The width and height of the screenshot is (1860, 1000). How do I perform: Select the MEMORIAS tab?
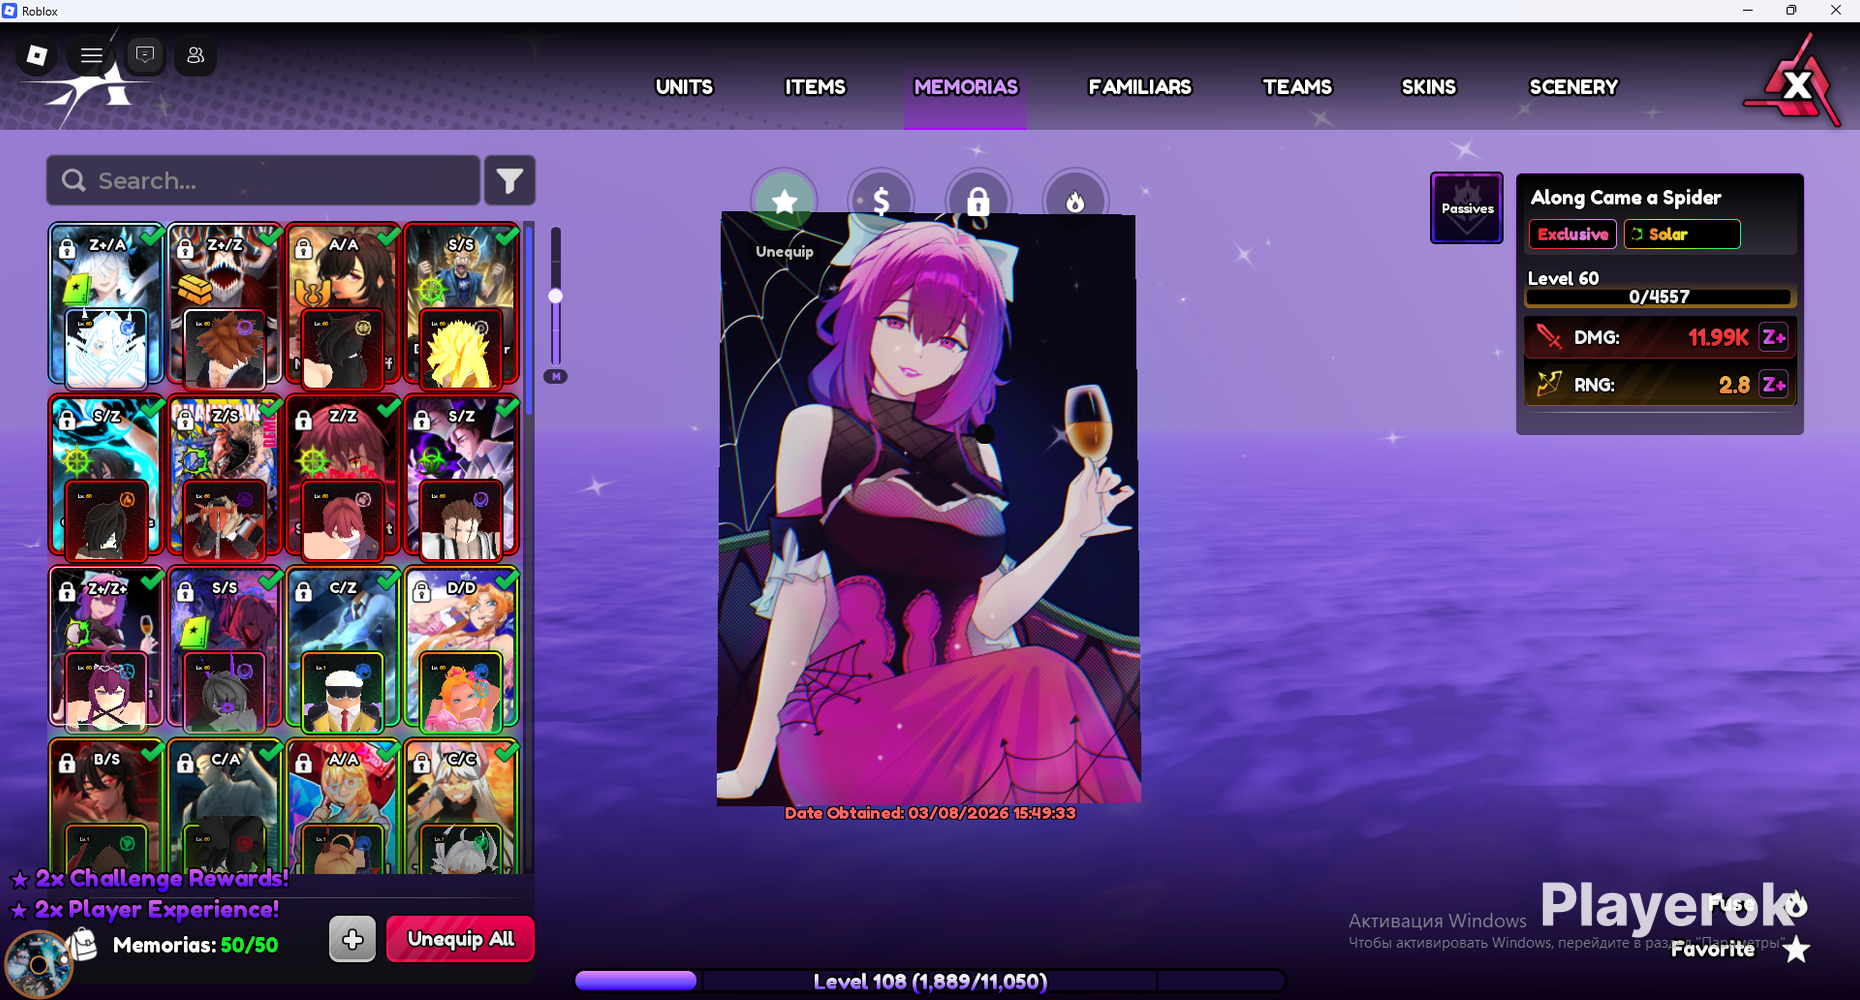coord(966,87)
